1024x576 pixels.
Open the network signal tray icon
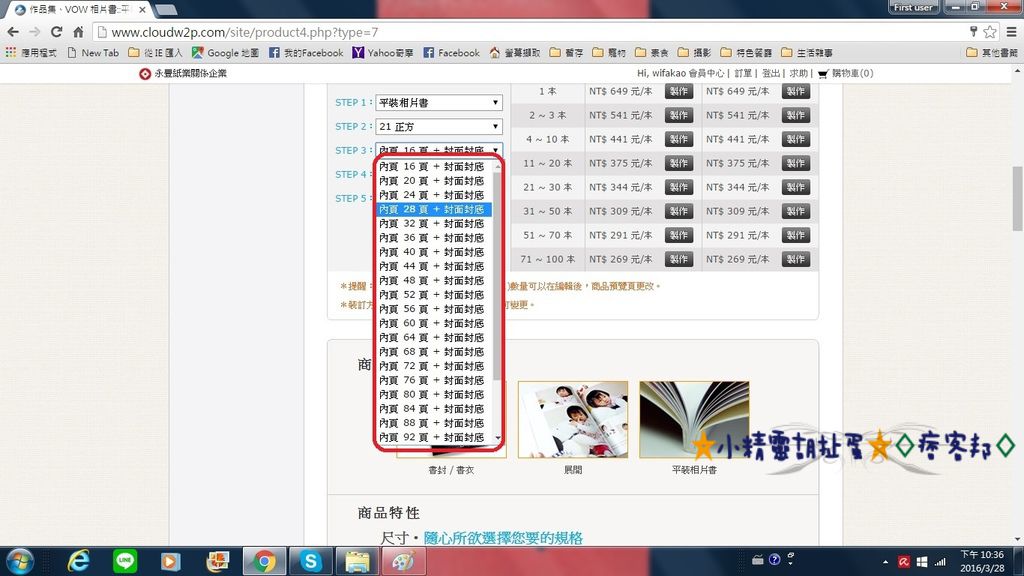(940, 562)
